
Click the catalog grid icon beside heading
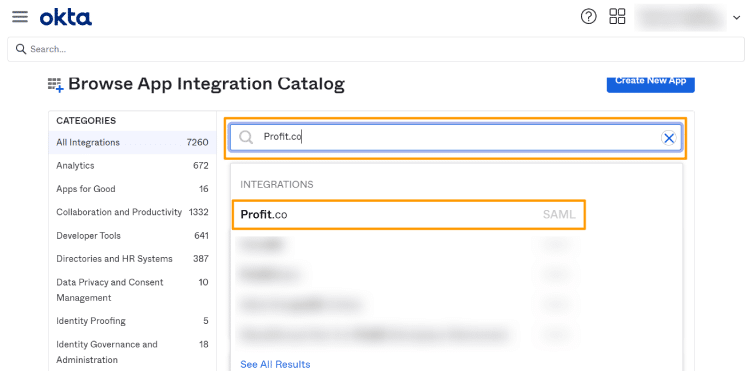click(x=55, y=84)
